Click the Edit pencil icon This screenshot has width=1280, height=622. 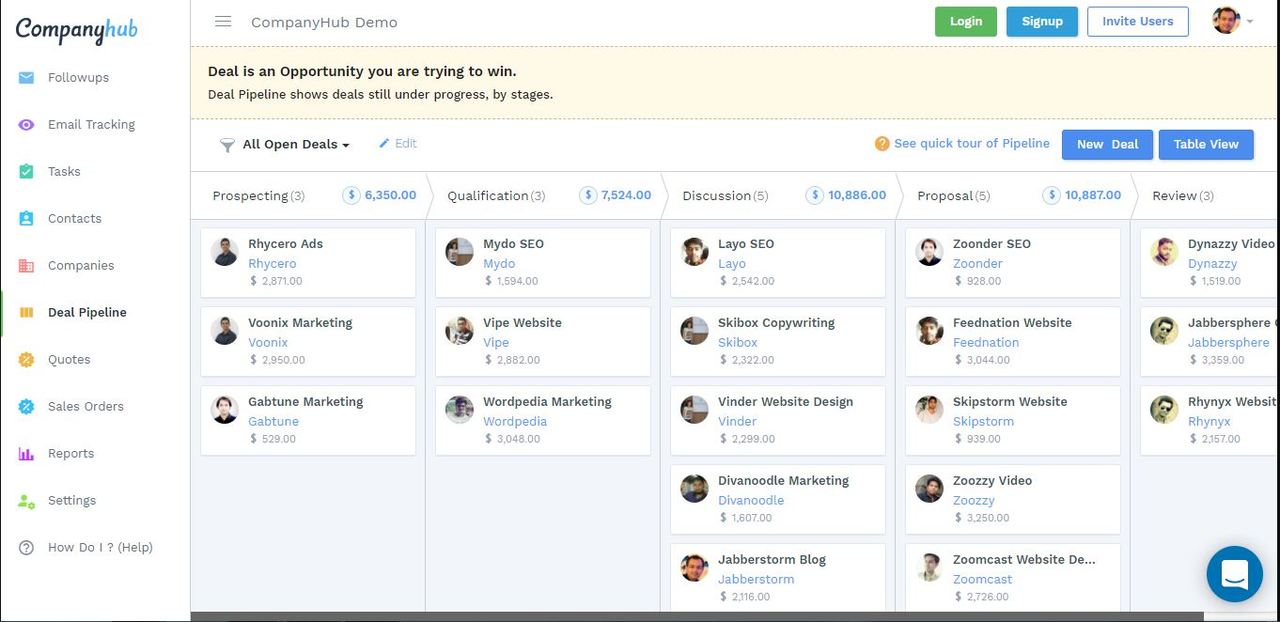click(384, 144)
